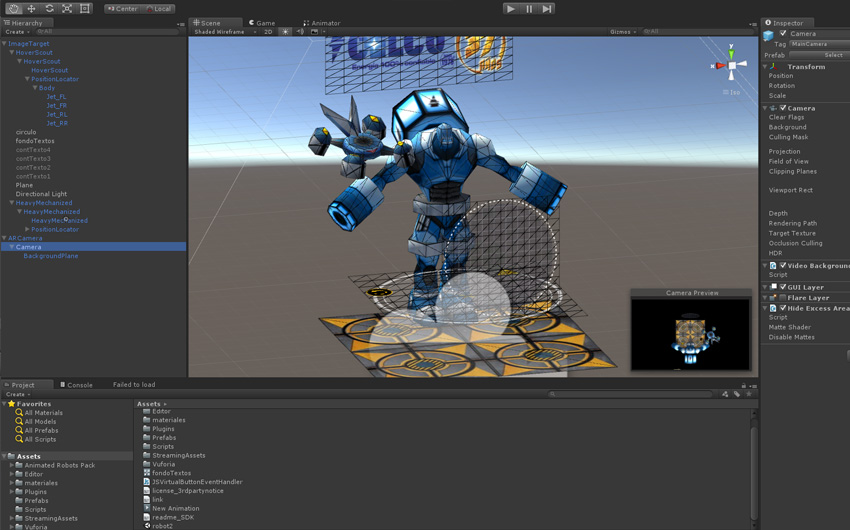Click the Step frame button
Screen dimensions: 850x530
pos(547,8)
